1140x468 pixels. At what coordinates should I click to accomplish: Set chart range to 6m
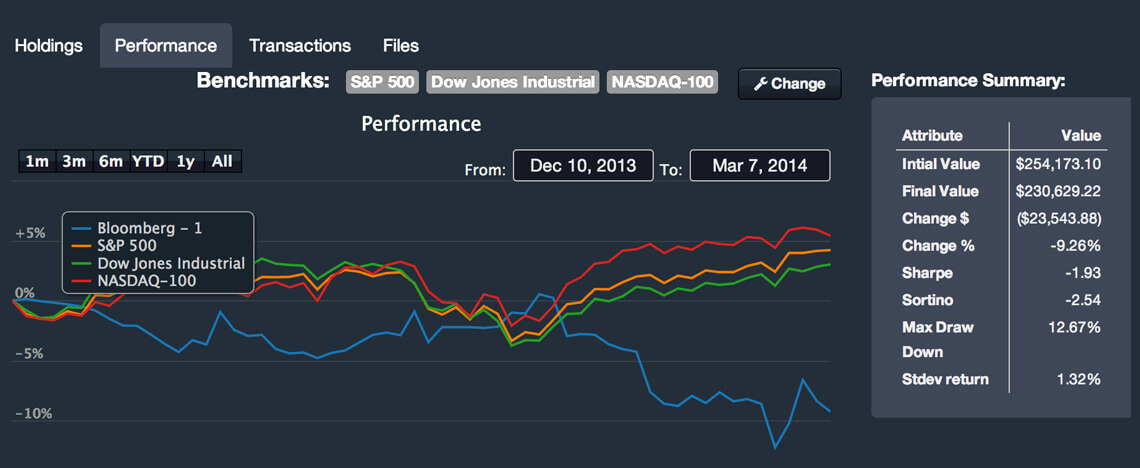coord(111,162)
